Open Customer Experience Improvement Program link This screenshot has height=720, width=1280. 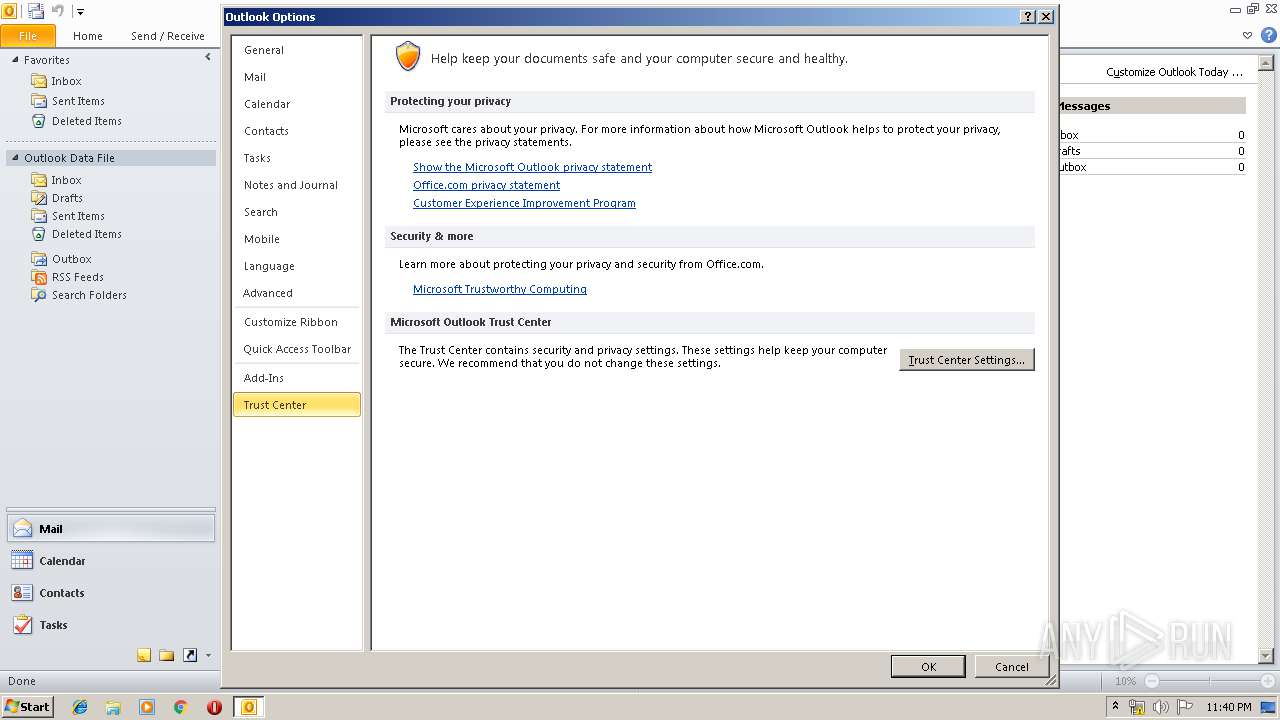click(524, 203)
